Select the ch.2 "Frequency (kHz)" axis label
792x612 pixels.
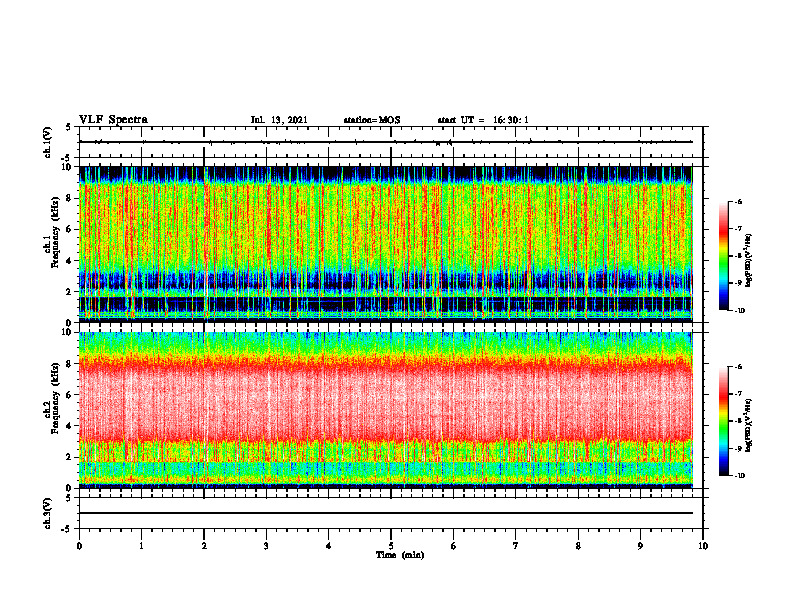pos(55,398)
